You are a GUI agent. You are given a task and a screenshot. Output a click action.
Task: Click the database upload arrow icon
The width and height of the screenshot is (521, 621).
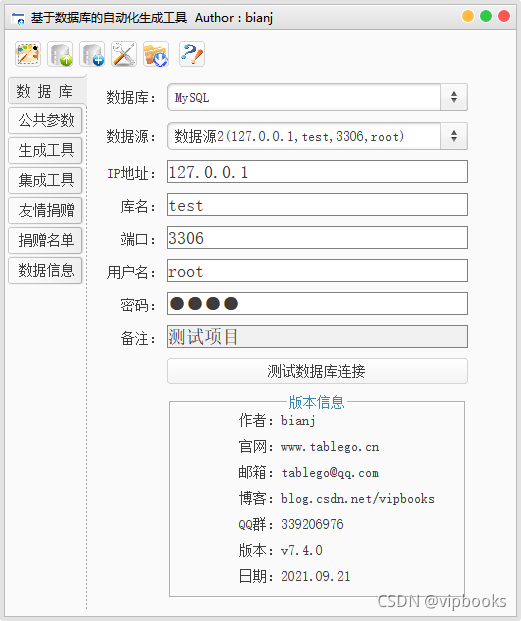point(60,54)
